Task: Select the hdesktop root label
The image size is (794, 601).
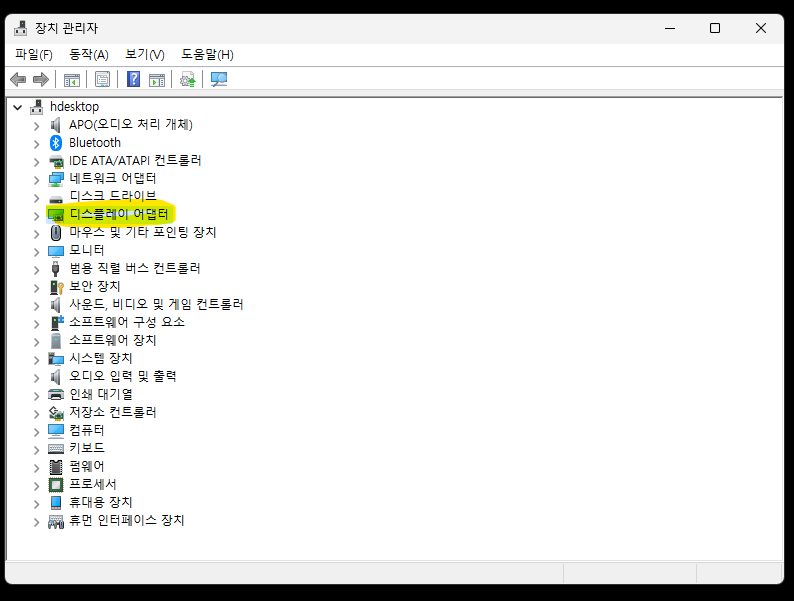Action: tap(74, 107)
